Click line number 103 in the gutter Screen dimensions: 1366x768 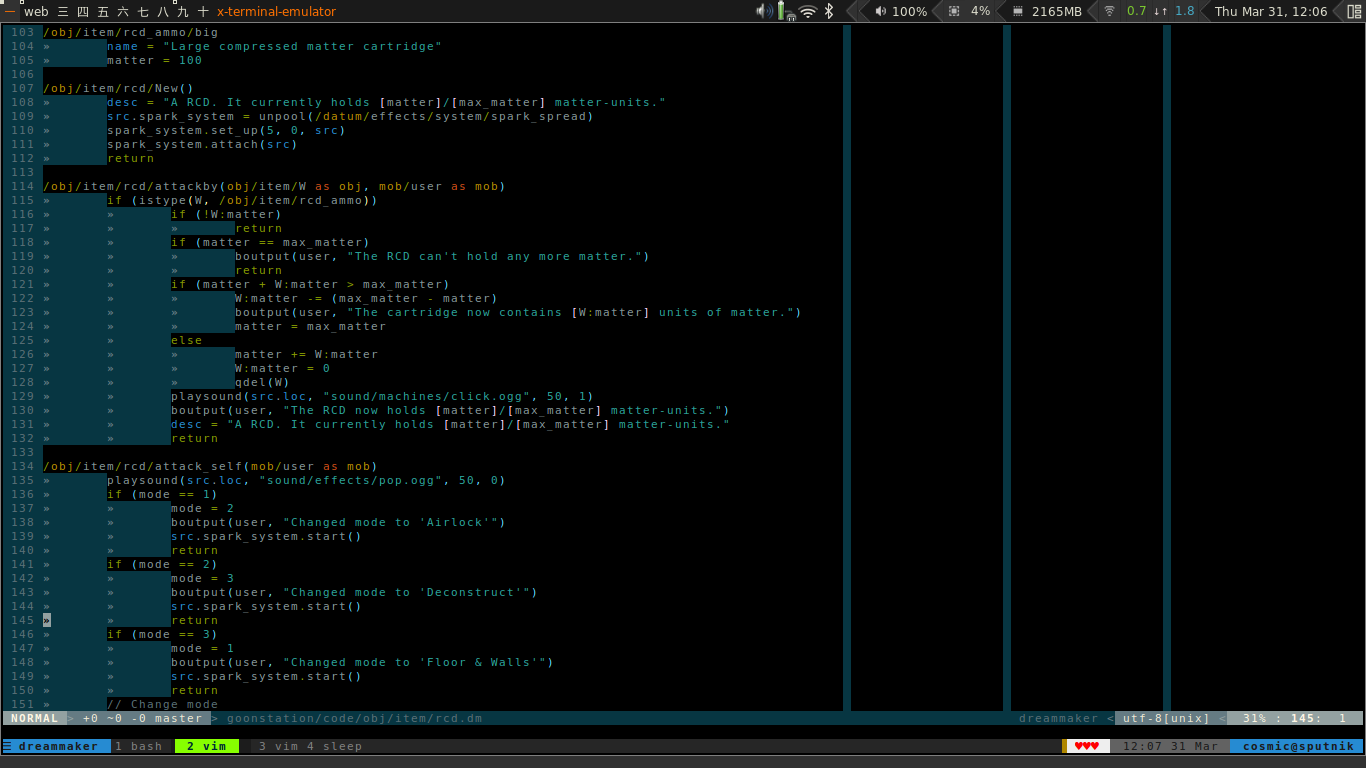(22, 32)
